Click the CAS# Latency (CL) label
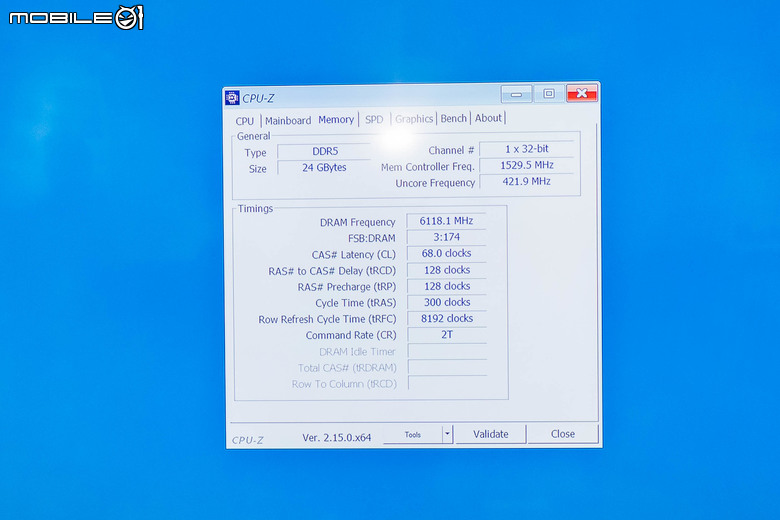The height and width of the screenshot is (520, 780). (353, 255)
